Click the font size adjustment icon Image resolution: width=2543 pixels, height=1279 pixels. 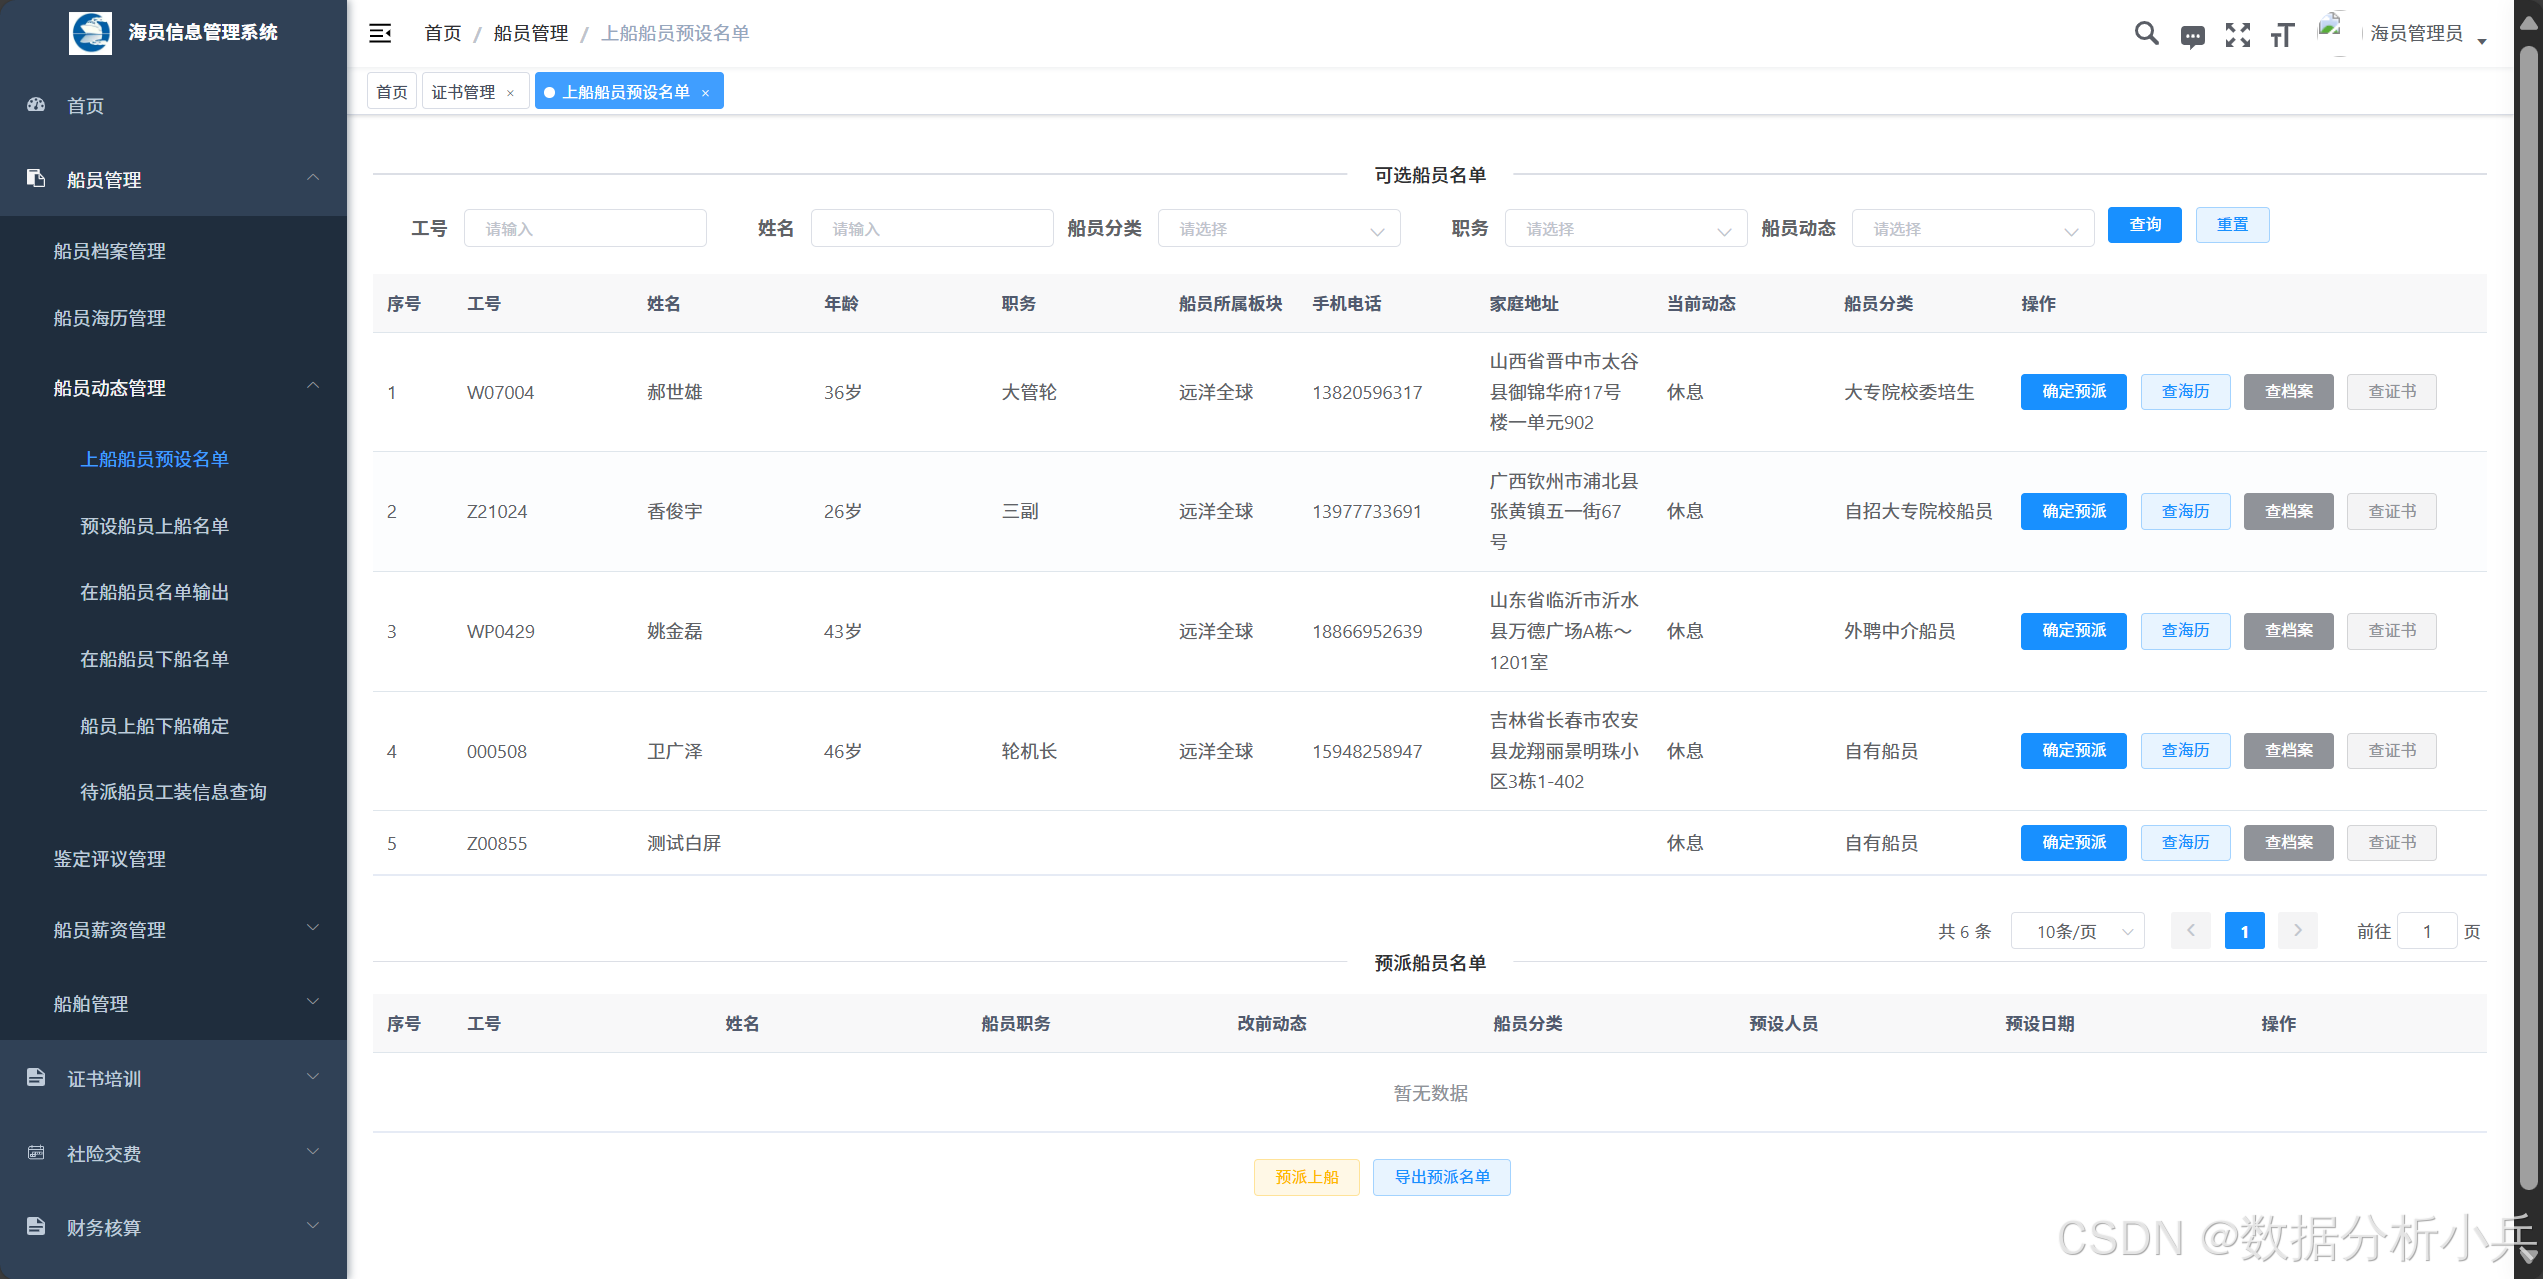(x=2282, y=35)
